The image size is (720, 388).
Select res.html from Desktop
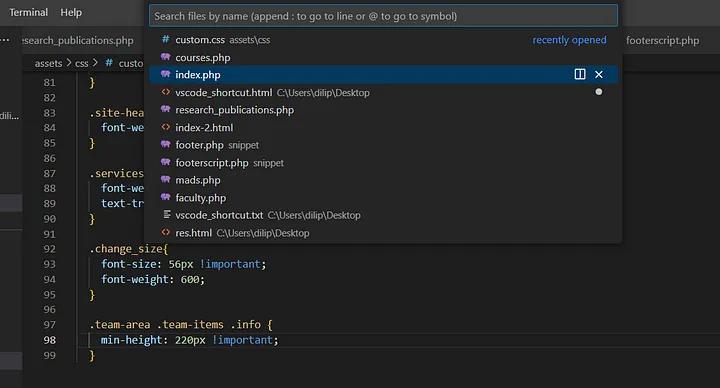(383, 233)
